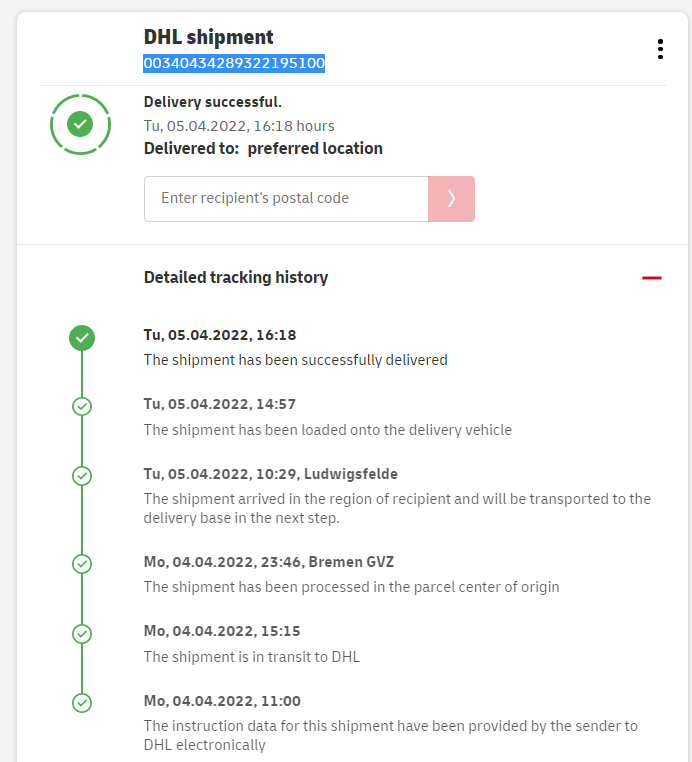Open the three-dot shipment options menu
The width and height of the screenshot is (692, 762).
click(x=660, y=49)
